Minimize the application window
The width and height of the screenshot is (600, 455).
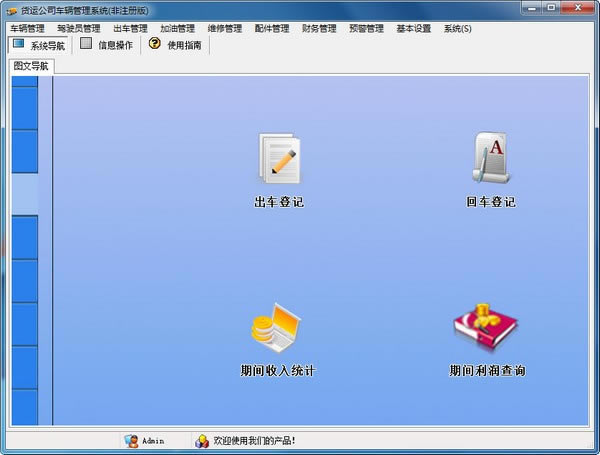(x=532, y=7)
